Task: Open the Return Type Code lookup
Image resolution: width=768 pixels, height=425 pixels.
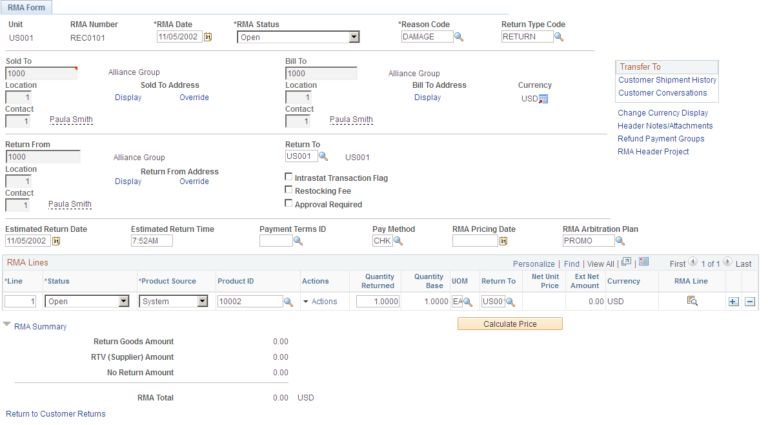Action: tap(559, 37)
